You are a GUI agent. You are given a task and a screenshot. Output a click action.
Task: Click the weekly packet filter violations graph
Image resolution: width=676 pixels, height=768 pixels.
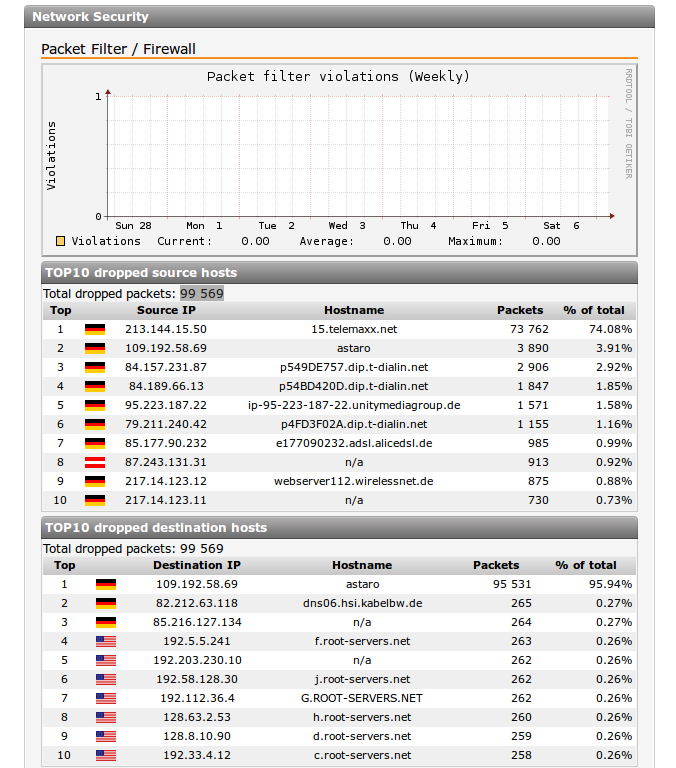pyautogui.click(x=355, y=155)
